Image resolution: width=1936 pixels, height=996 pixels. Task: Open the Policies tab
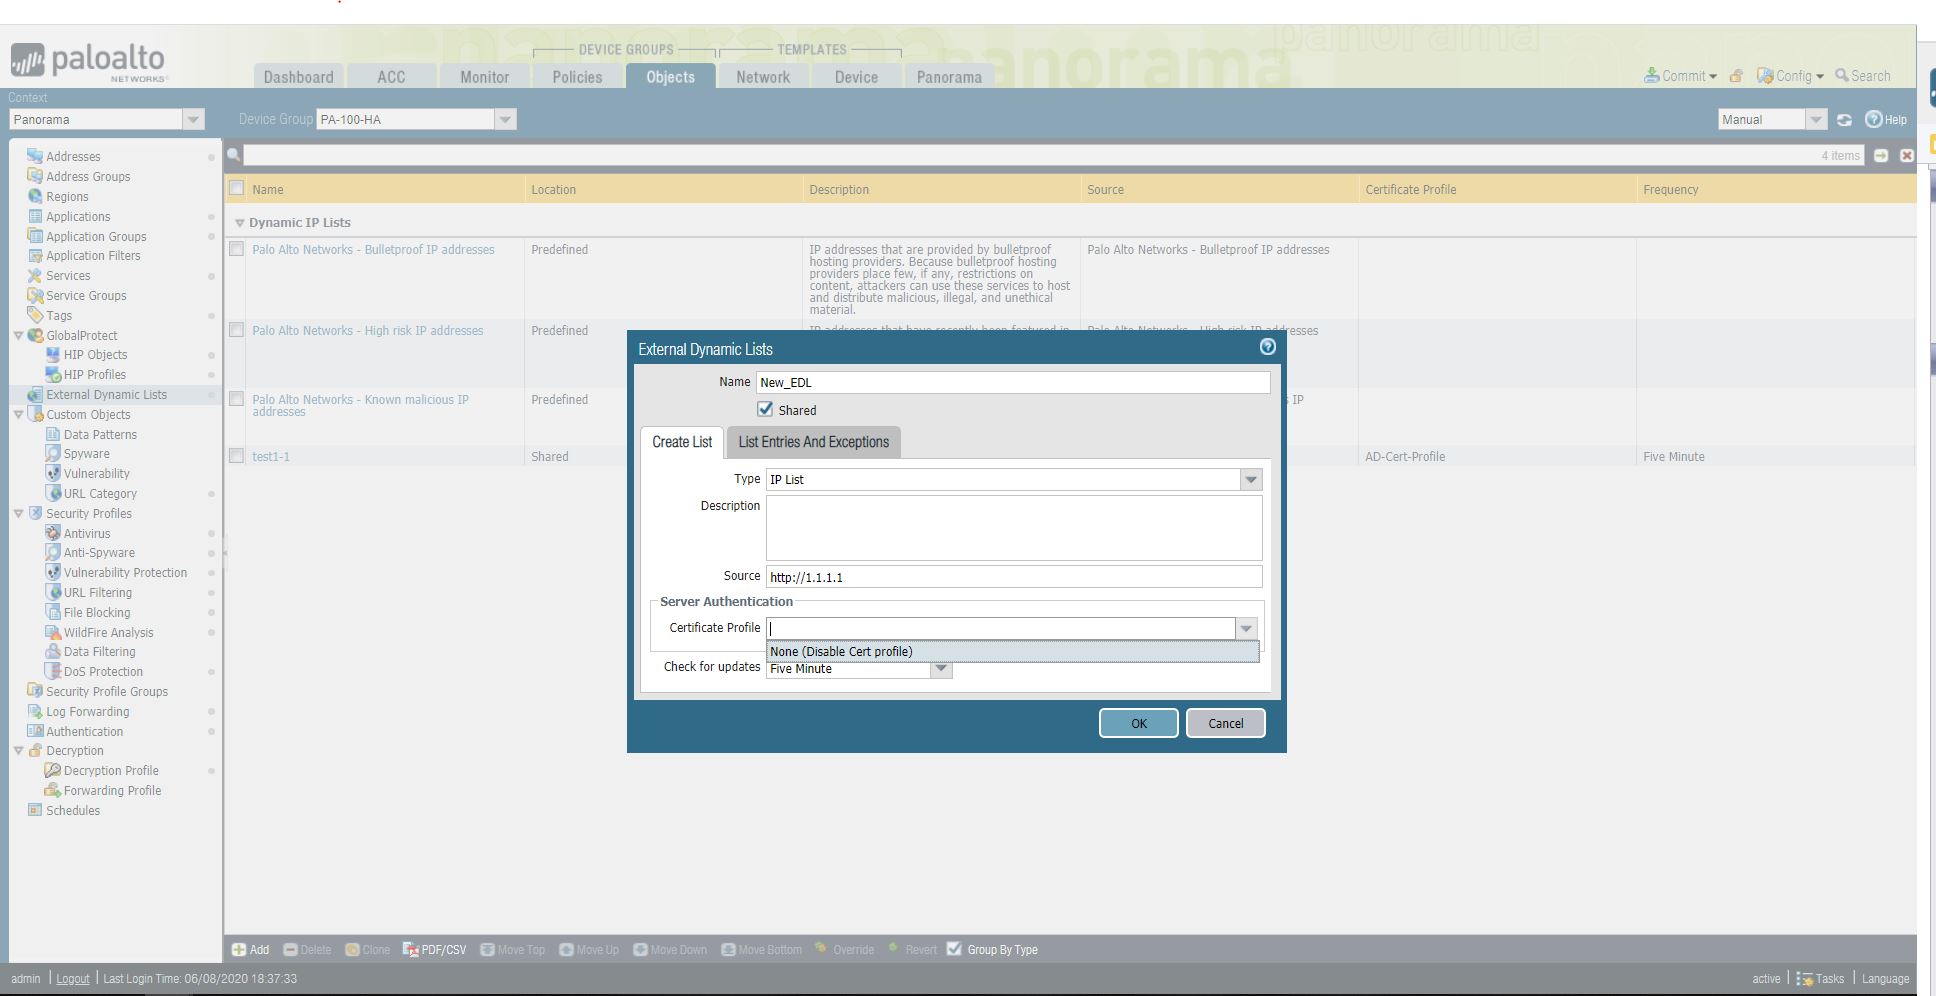577,77
